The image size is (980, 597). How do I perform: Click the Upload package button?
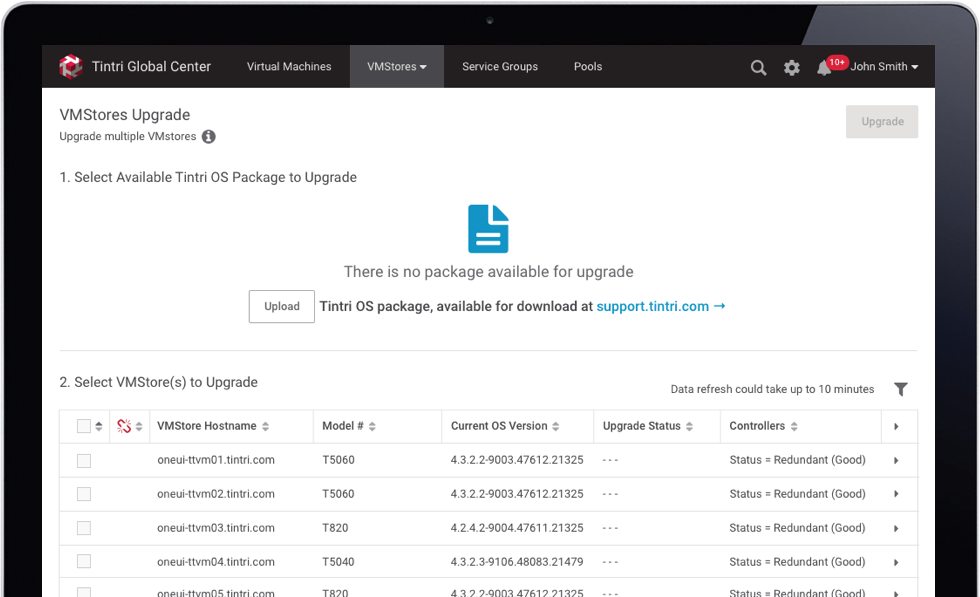point(282,306)
